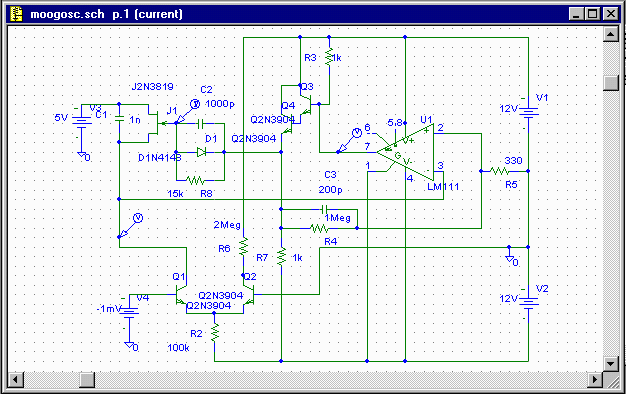
Task: Click the schematic document icon in title bar
Action: pos(17,14)
